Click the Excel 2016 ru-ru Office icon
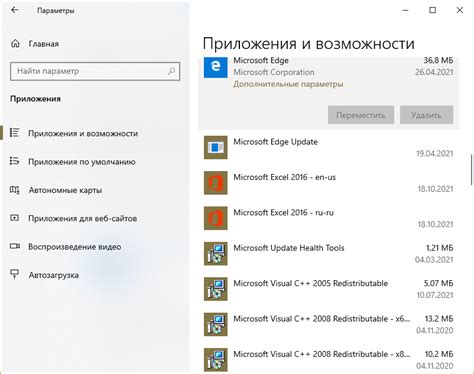The height and width of the screenshot is (374, 474). [216, 218]
